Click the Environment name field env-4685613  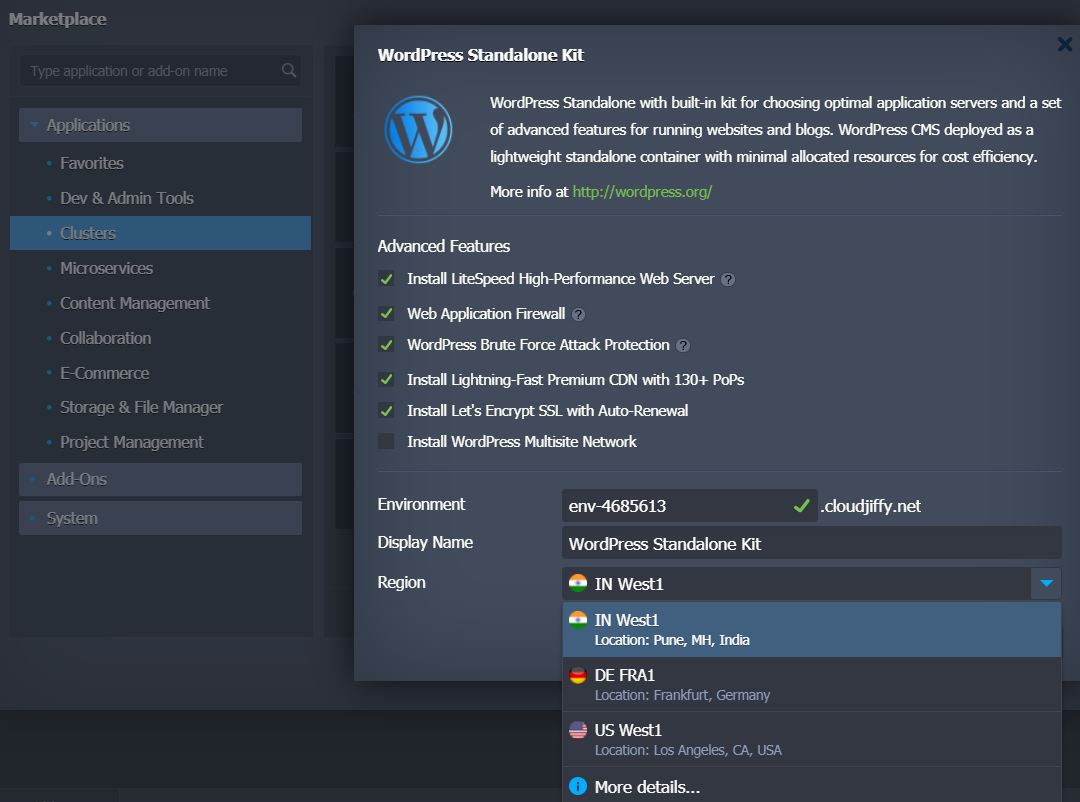[689, 506]
